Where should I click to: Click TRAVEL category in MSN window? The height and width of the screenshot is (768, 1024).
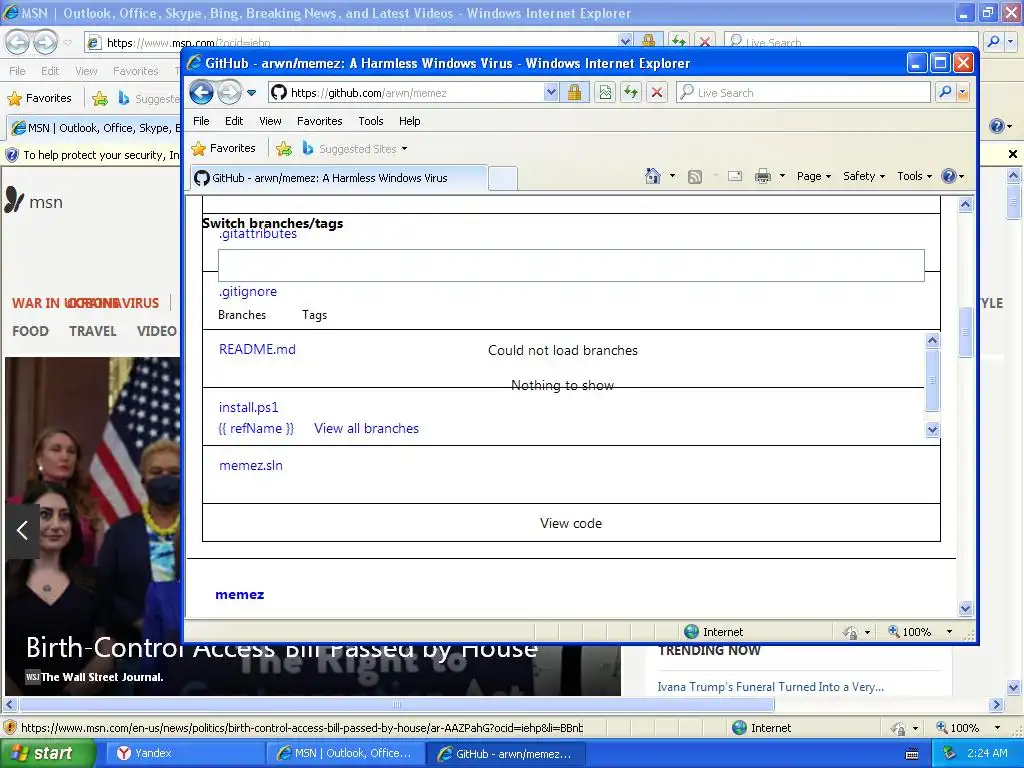pos(93,331)
